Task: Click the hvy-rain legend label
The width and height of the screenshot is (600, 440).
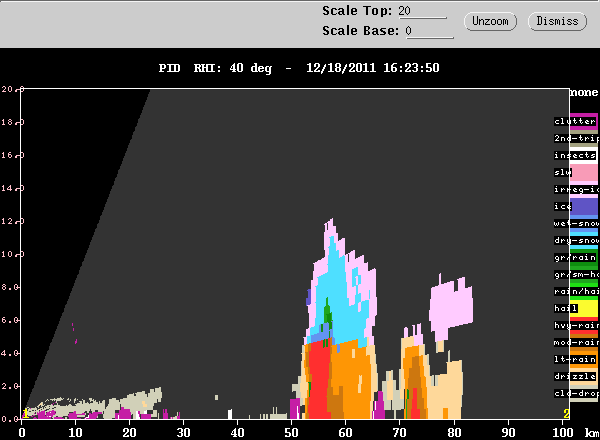Action: pyautogui.click(x=576, y=326)
